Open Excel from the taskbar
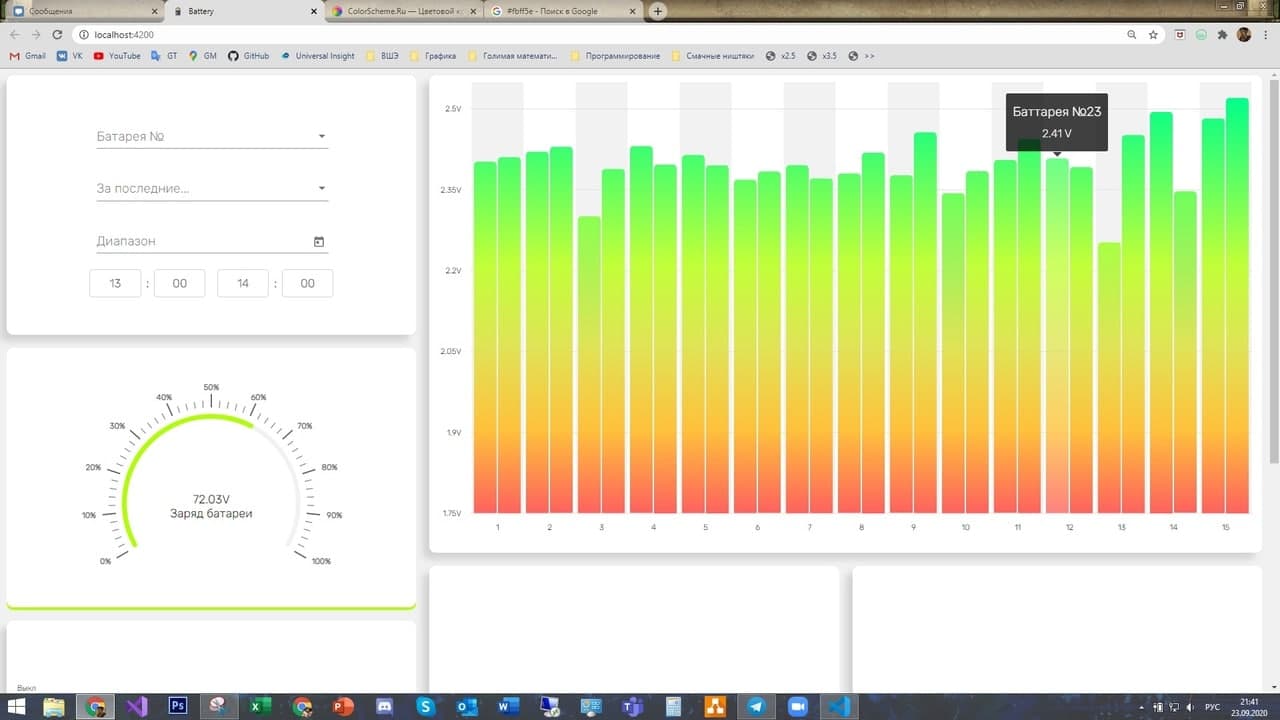The image size is (1280, 720). (x=260, y=706)
